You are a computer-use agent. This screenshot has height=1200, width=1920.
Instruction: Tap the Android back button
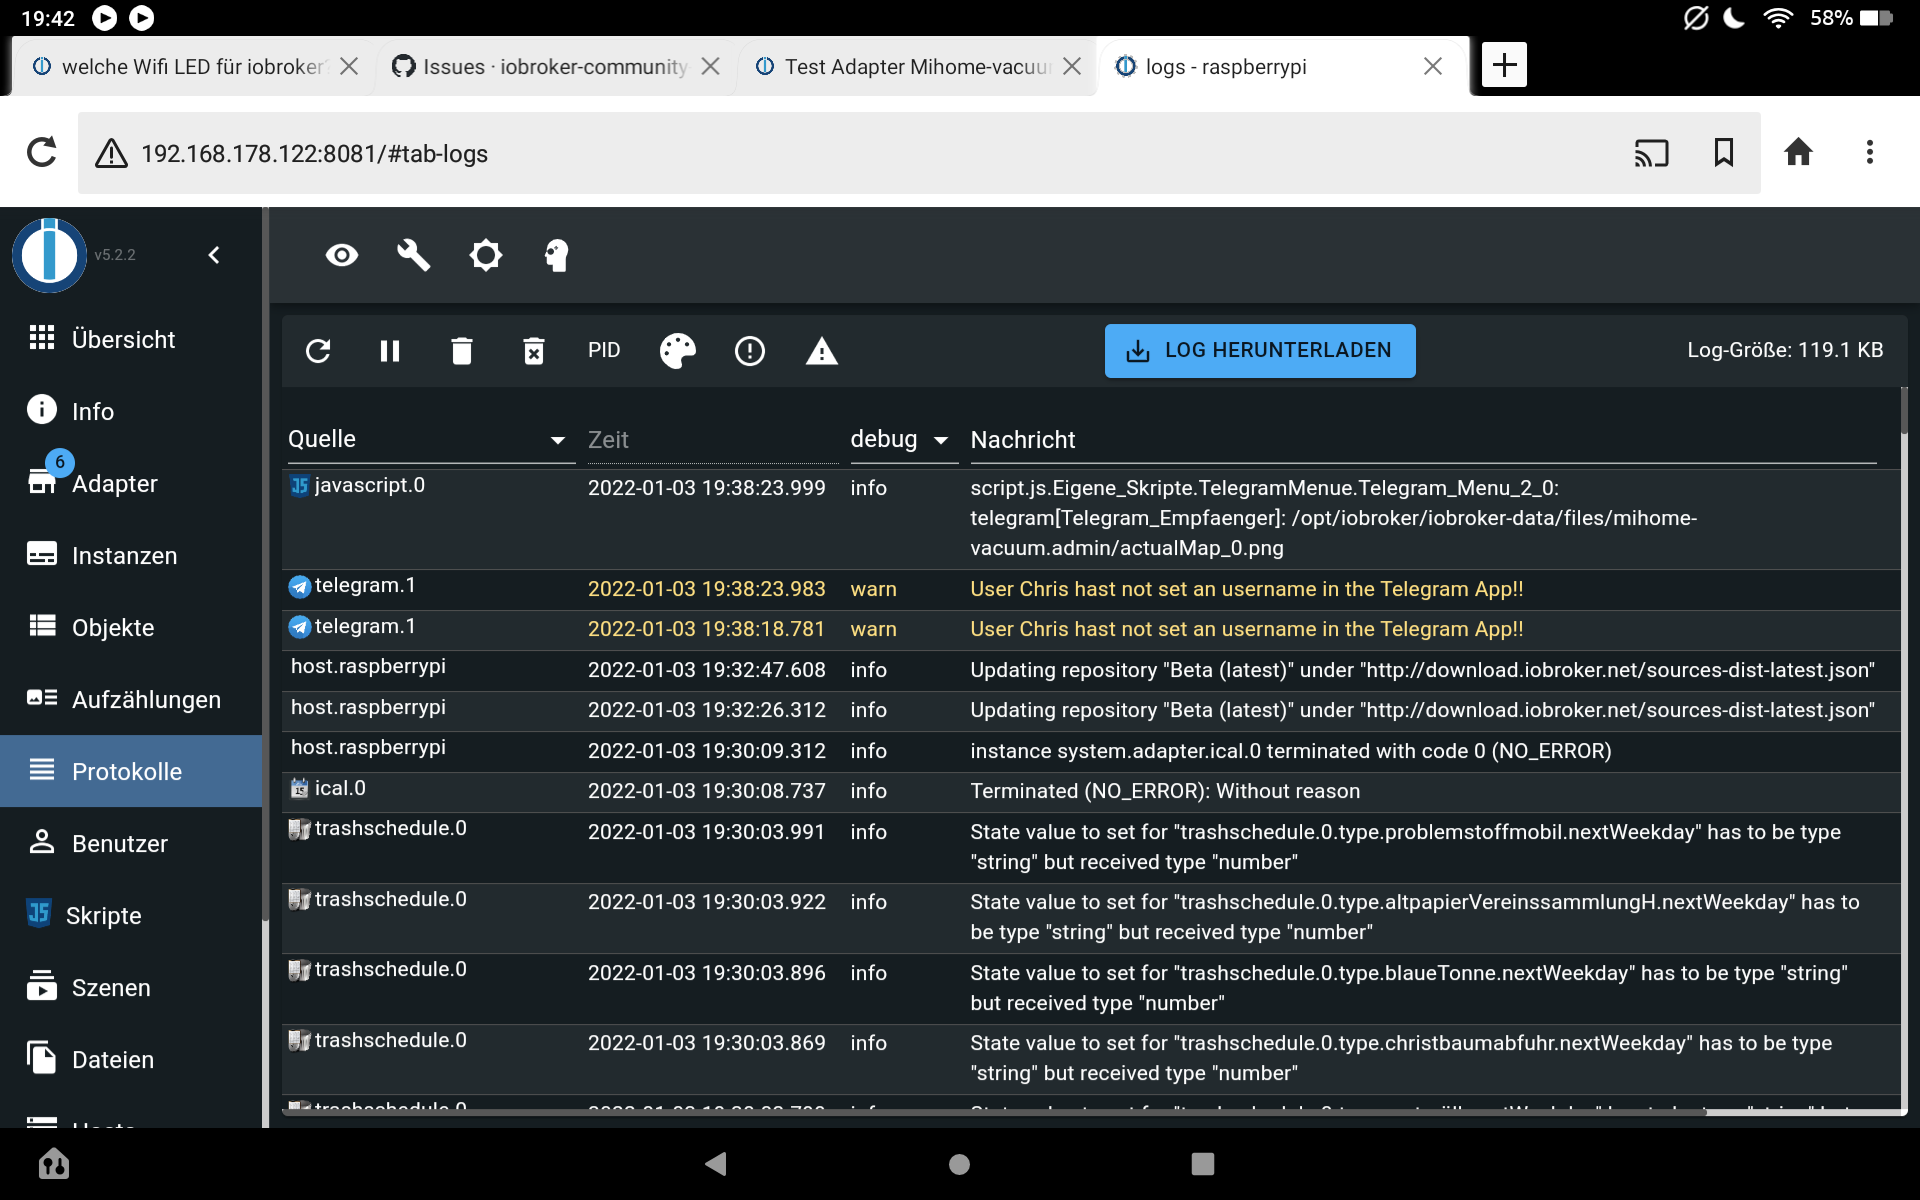(716, 1163)
